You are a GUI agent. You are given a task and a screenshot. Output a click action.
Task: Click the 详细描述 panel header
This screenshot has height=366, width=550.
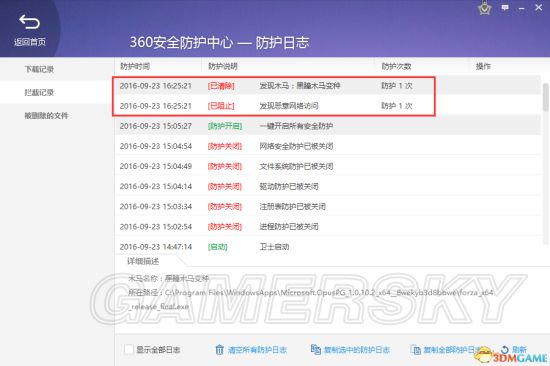coord(143,261)
